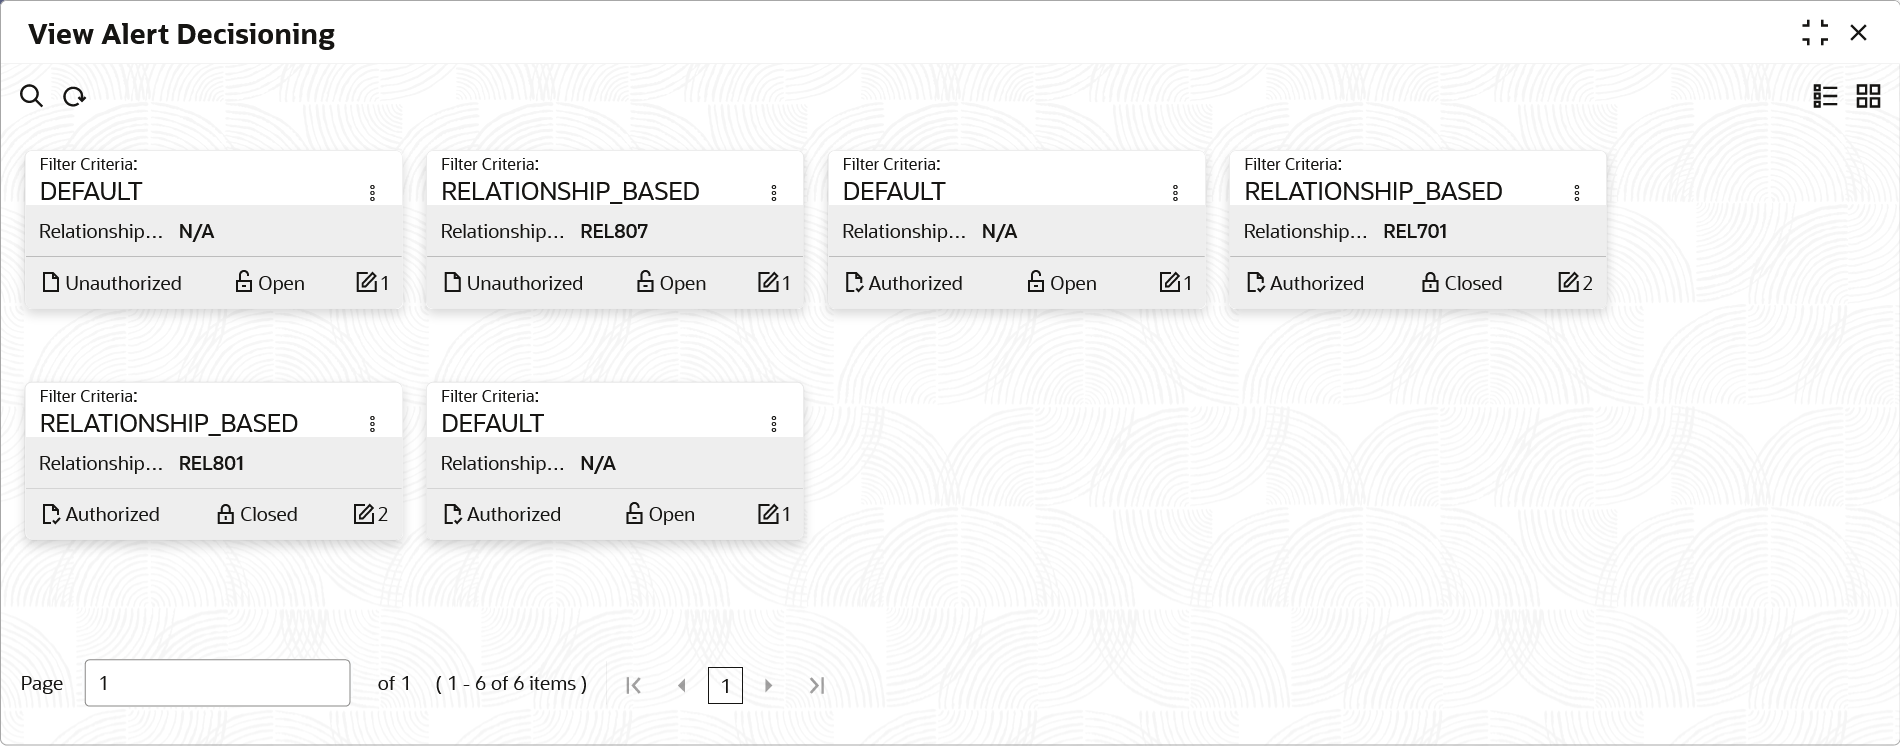The height and width of the screenshot is (746, 1900).
Task: Refresh the alert decisioning list
Action: (74, 97)
